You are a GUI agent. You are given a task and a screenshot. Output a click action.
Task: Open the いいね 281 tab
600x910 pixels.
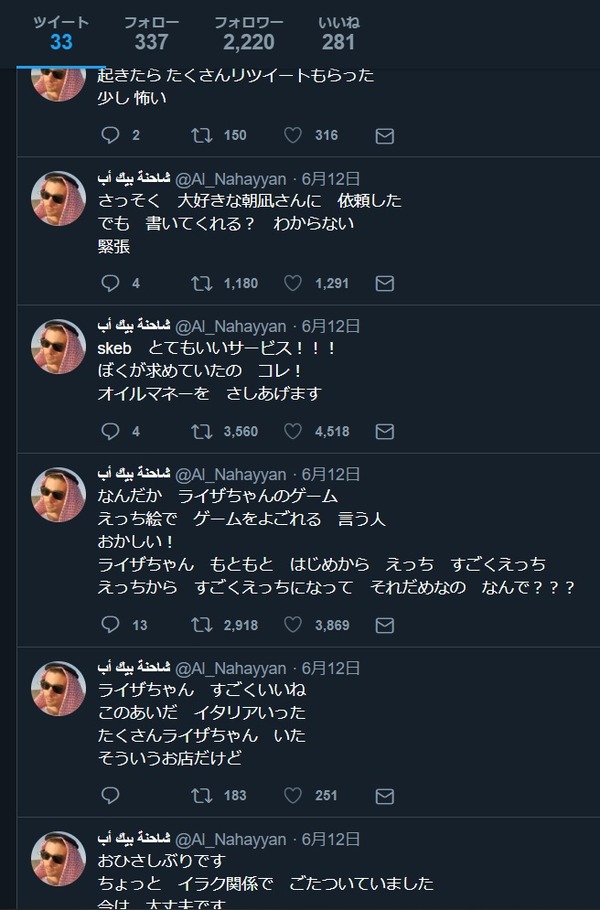point(338,34)
